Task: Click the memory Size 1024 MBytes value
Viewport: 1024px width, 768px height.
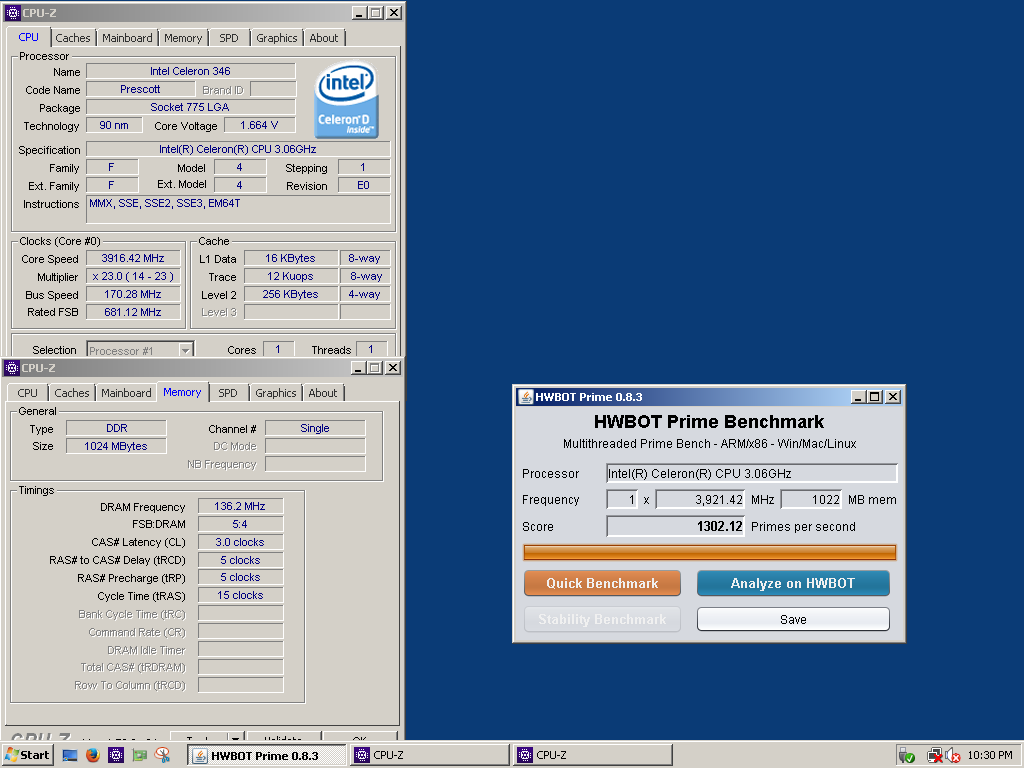Action: click(x=116, y=446)
